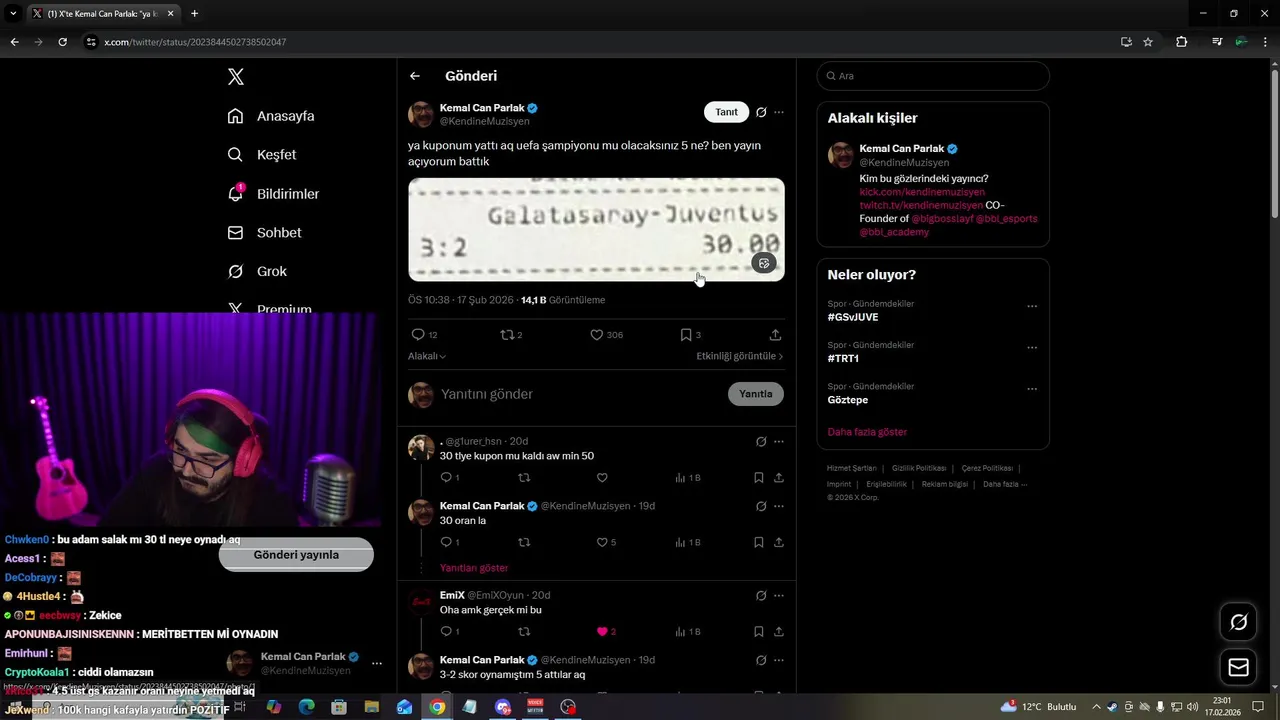Like the '30 oran la' reply
The image size is (1280, 720).
point(602,542)
